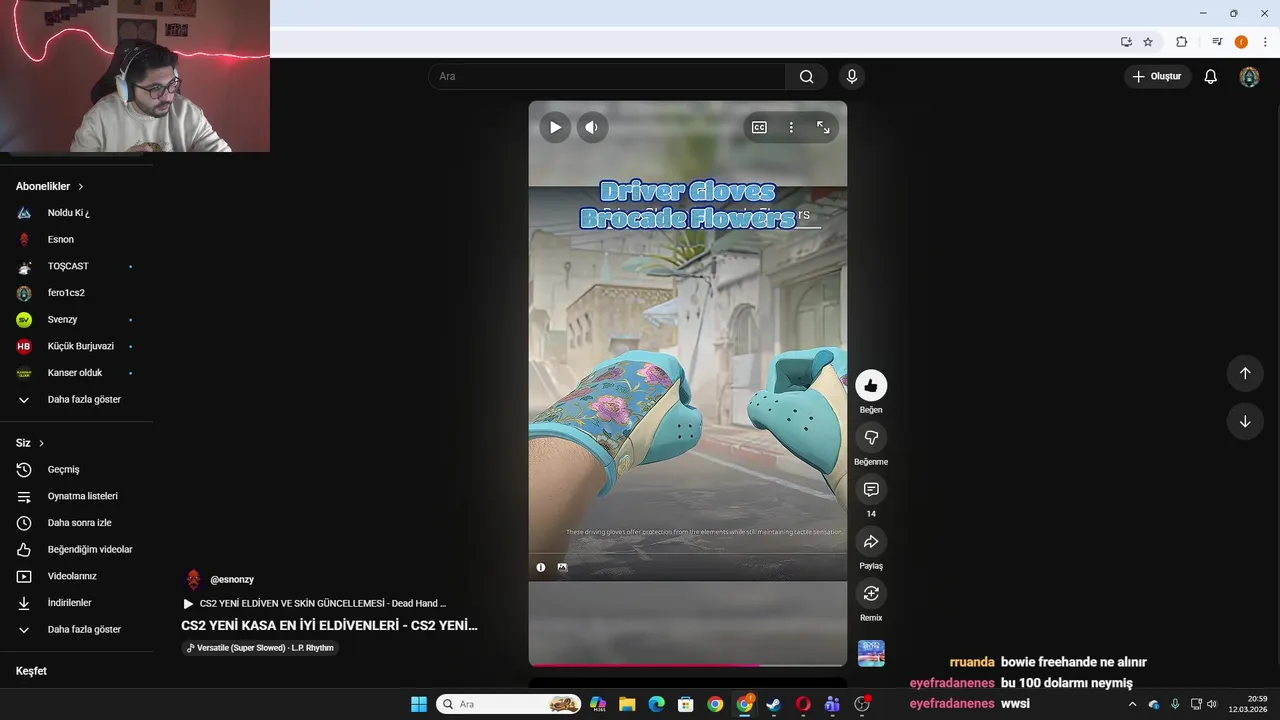
Task: Mute the Shorts video volume
Action: tap(592, 127)
